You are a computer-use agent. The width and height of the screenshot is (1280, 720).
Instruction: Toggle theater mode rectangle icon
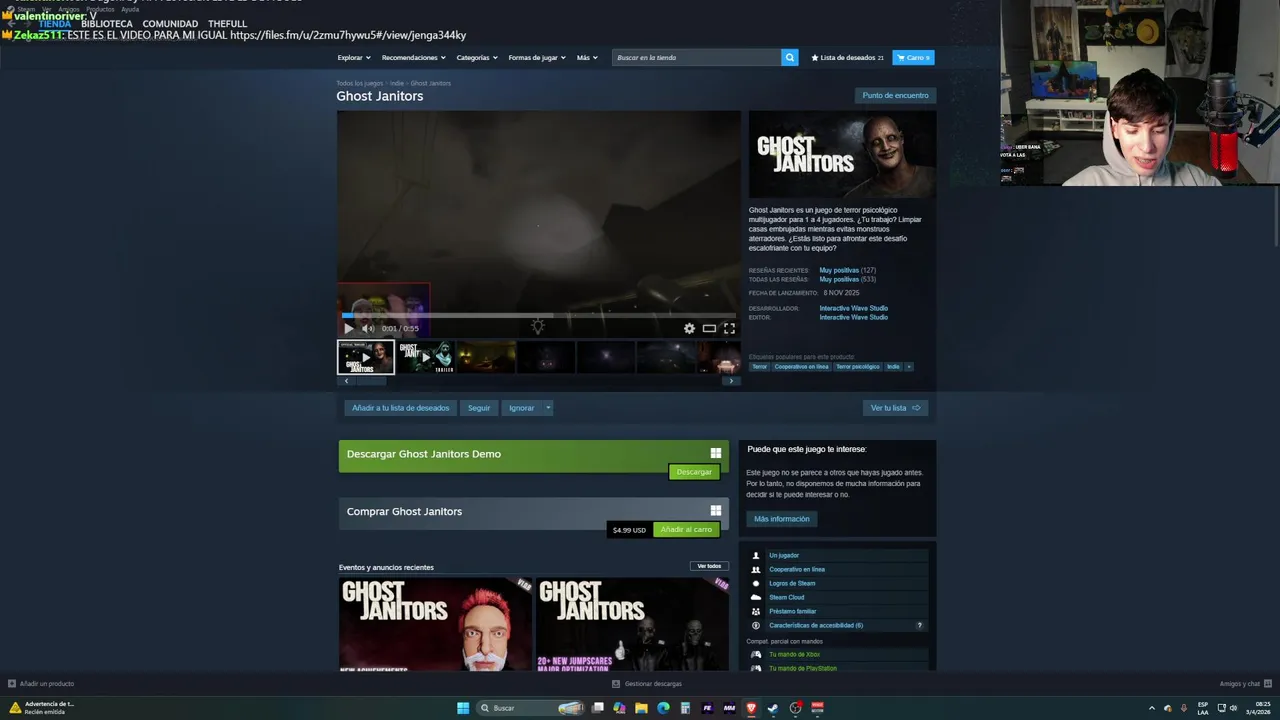(x=709, y=328)
